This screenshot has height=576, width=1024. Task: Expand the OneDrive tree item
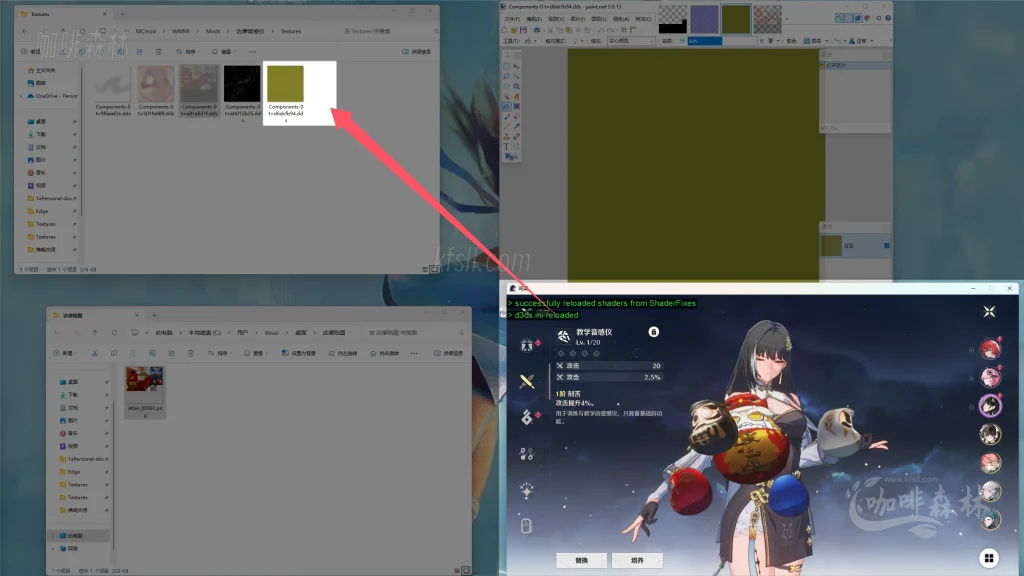point(19,96)
